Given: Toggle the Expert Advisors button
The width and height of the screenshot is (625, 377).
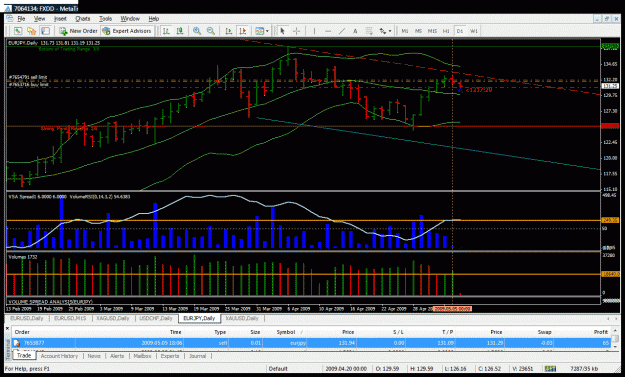Looking at the screenshot, I should pos(127,31).
